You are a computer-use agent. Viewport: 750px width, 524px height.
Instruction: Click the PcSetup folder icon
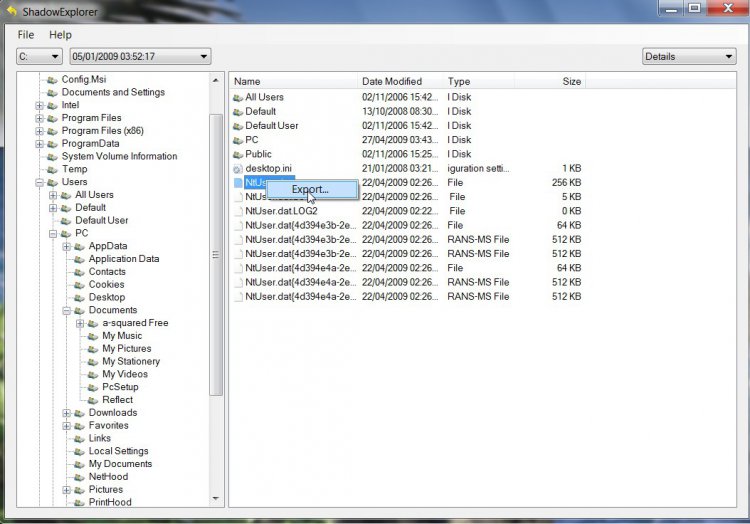click(92, 388)
